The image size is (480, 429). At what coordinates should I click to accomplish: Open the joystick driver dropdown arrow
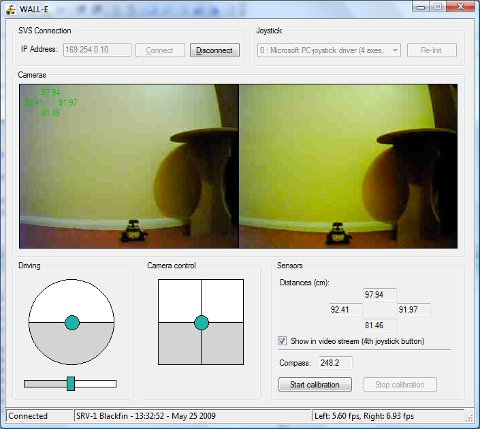click(395, 50)
